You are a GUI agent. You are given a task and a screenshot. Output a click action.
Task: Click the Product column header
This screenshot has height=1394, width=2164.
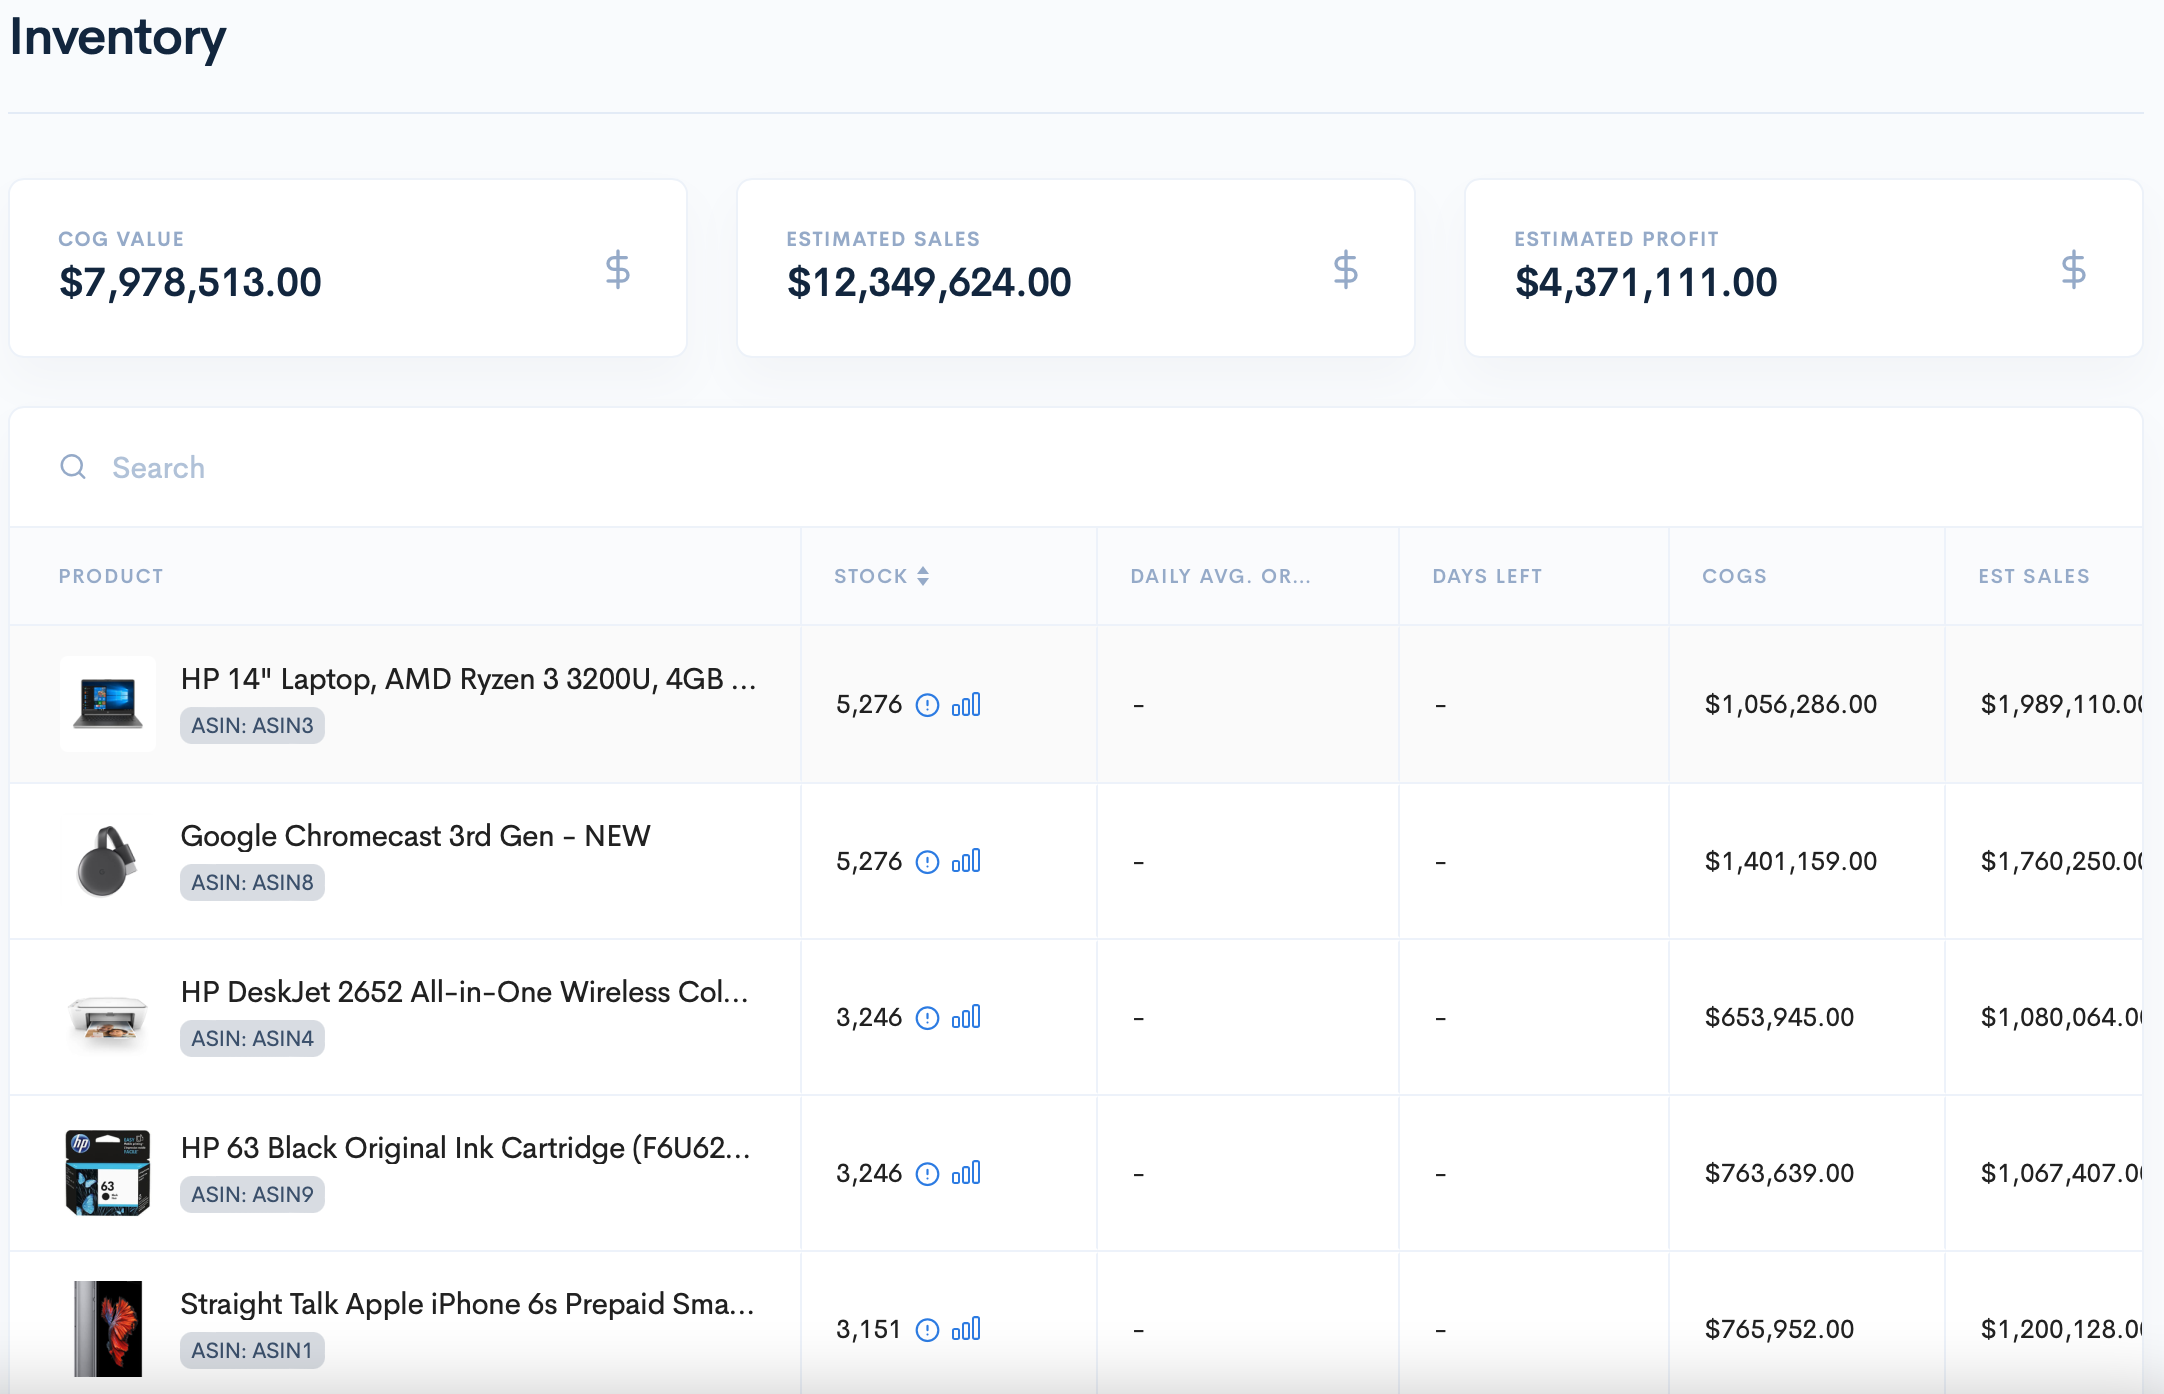click(x=111, y=575)
